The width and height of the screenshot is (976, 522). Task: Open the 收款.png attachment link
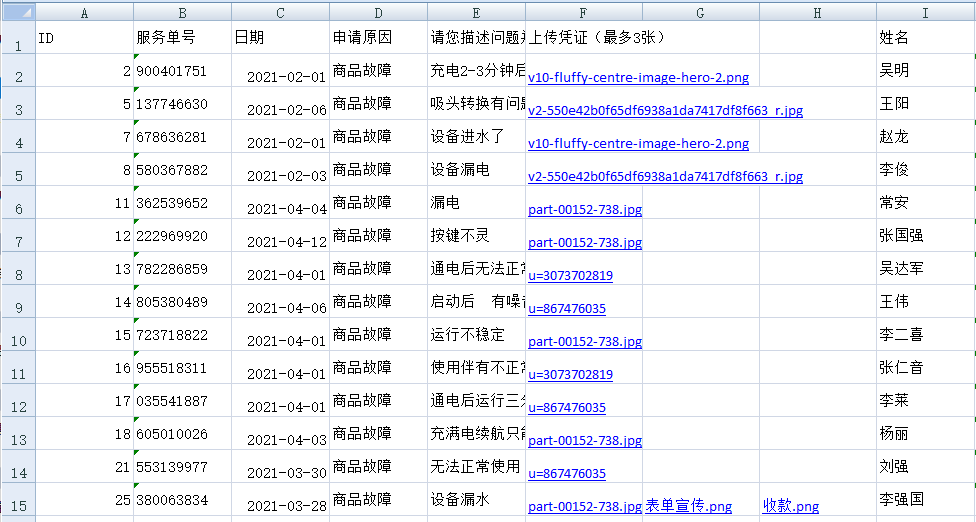click(790, 506)
